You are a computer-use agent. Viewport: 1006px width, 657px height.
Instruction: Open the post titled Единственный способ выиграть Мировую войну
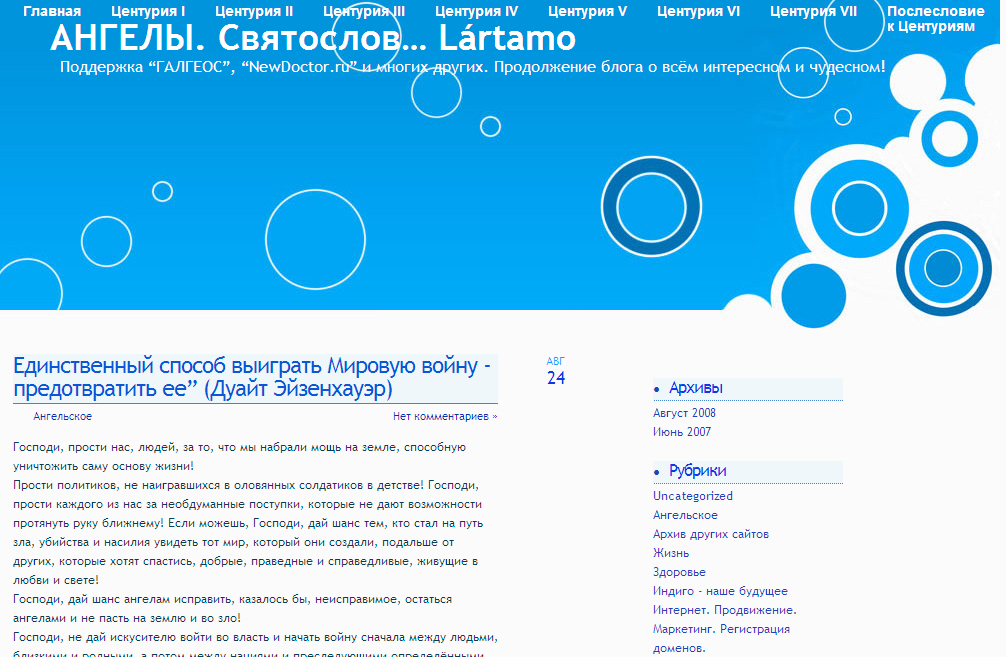[x=252, y=376]
